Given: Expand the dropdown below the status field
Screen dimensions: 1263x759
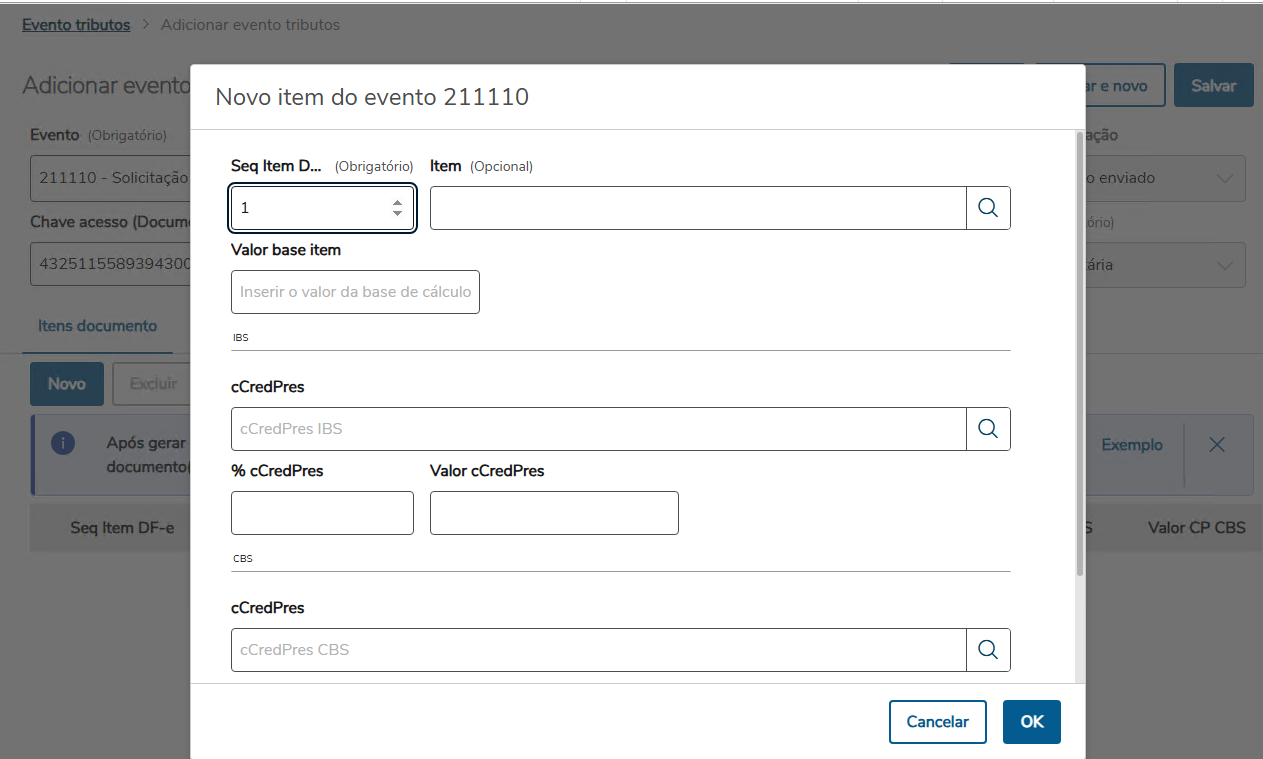Looking at the screenshot, I should pyautogui.click(x=1224, y=266).
